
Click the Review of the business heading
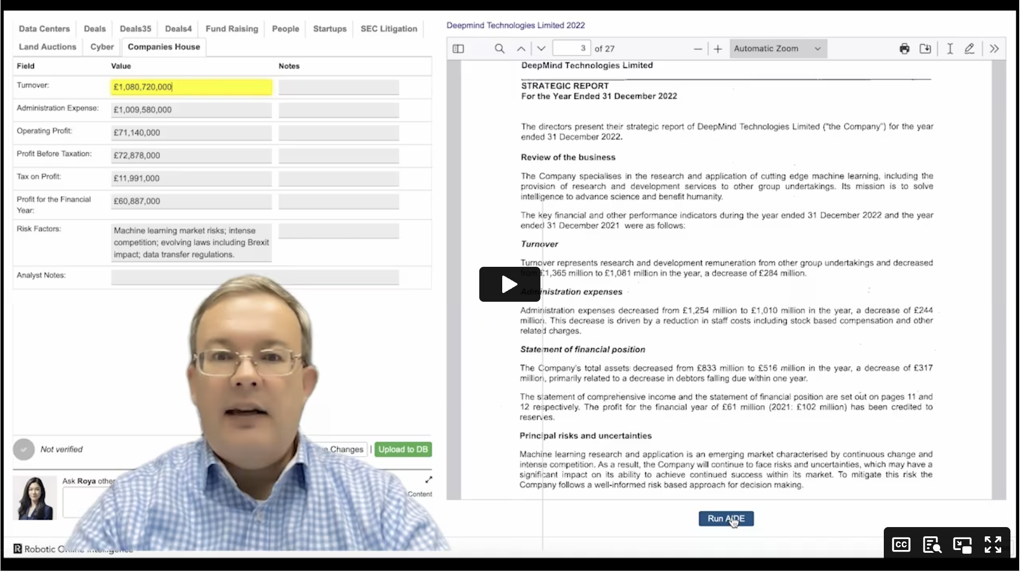[x=569, y=158]
